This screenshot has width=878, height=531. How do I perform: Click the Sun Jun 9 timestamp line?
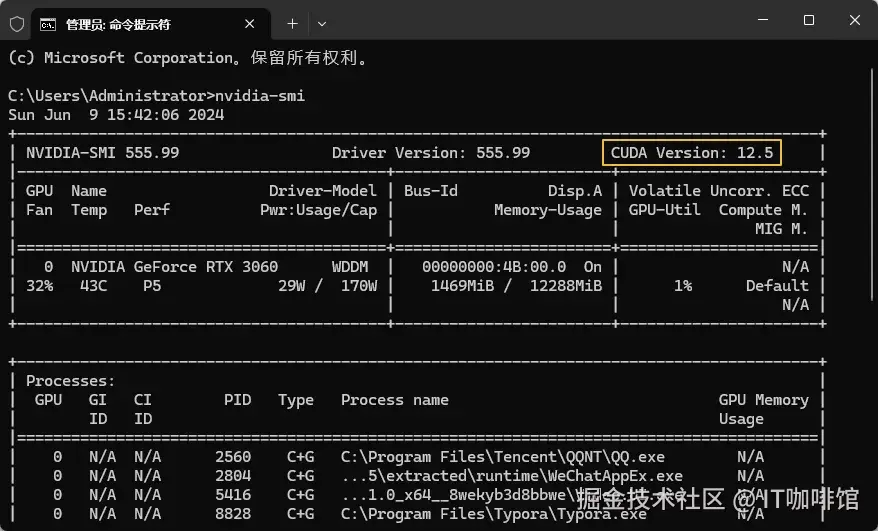point(116,115)
